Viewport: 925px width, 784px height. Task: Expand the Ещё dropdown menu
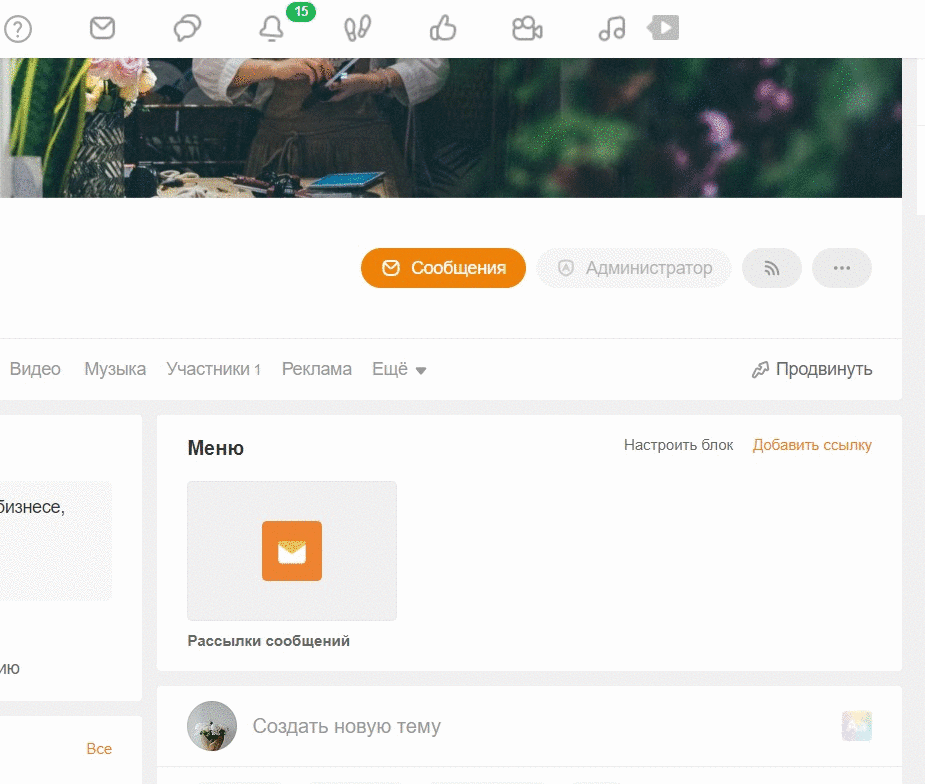pos(399,369)
